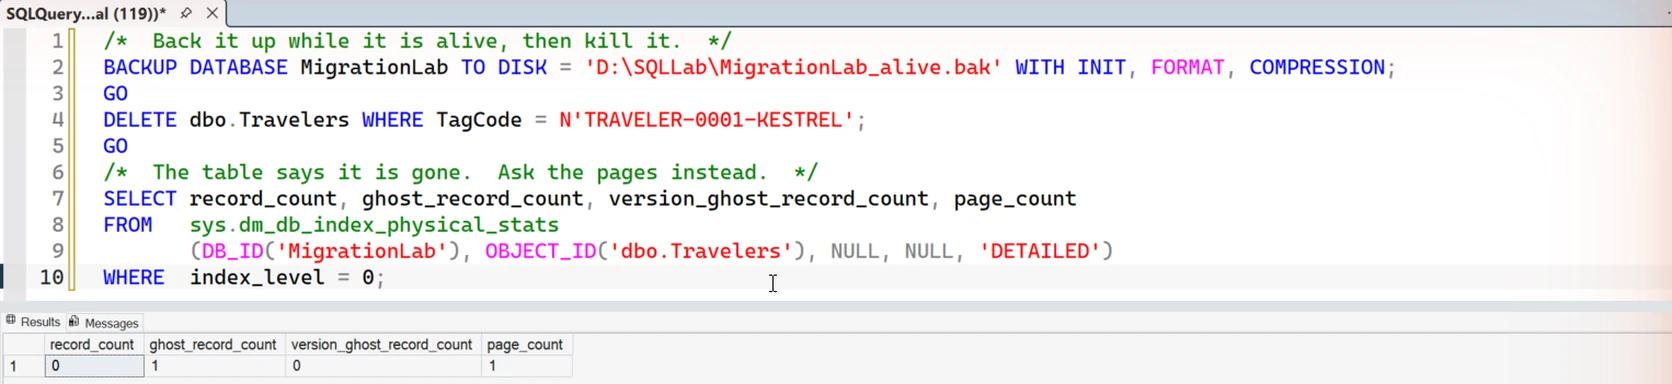Place cursor on BACKUP keyword in line 2
The width and height of the screenshot is (1672, 384).
[x=140, y=67]
